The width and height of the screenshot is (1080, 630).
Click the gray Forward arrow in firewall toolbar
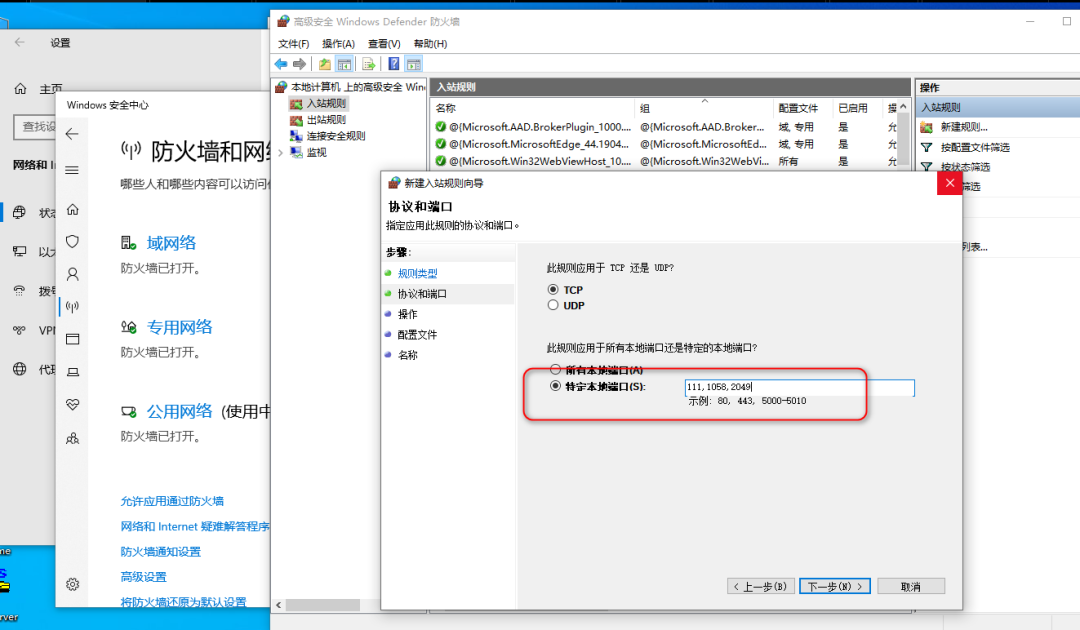[299, 64]
